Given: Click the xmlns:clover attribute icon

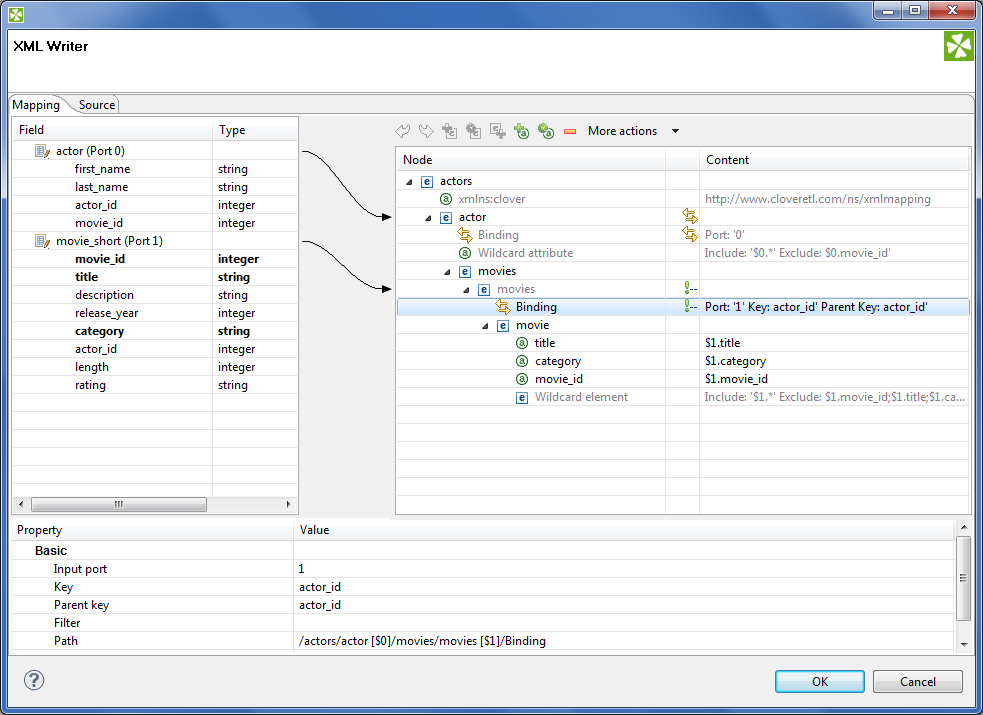Looking at the screenshot, I should (x=446, y=199).
